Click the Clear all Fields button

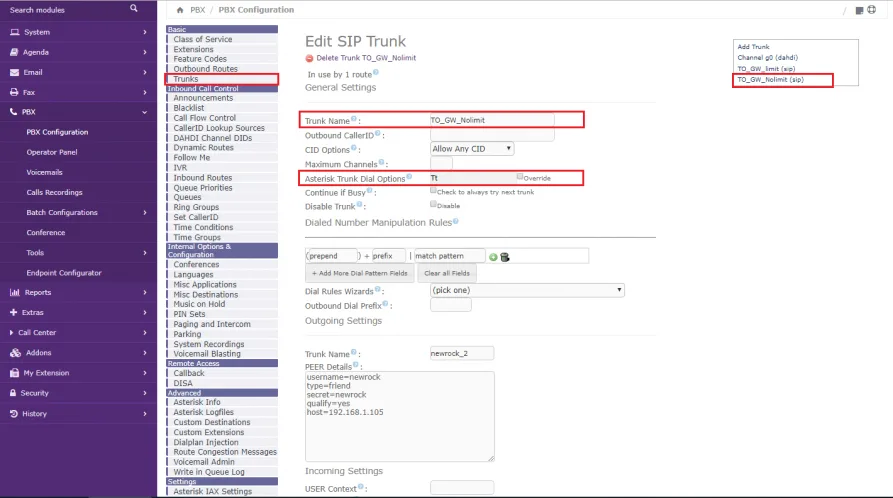447,274
